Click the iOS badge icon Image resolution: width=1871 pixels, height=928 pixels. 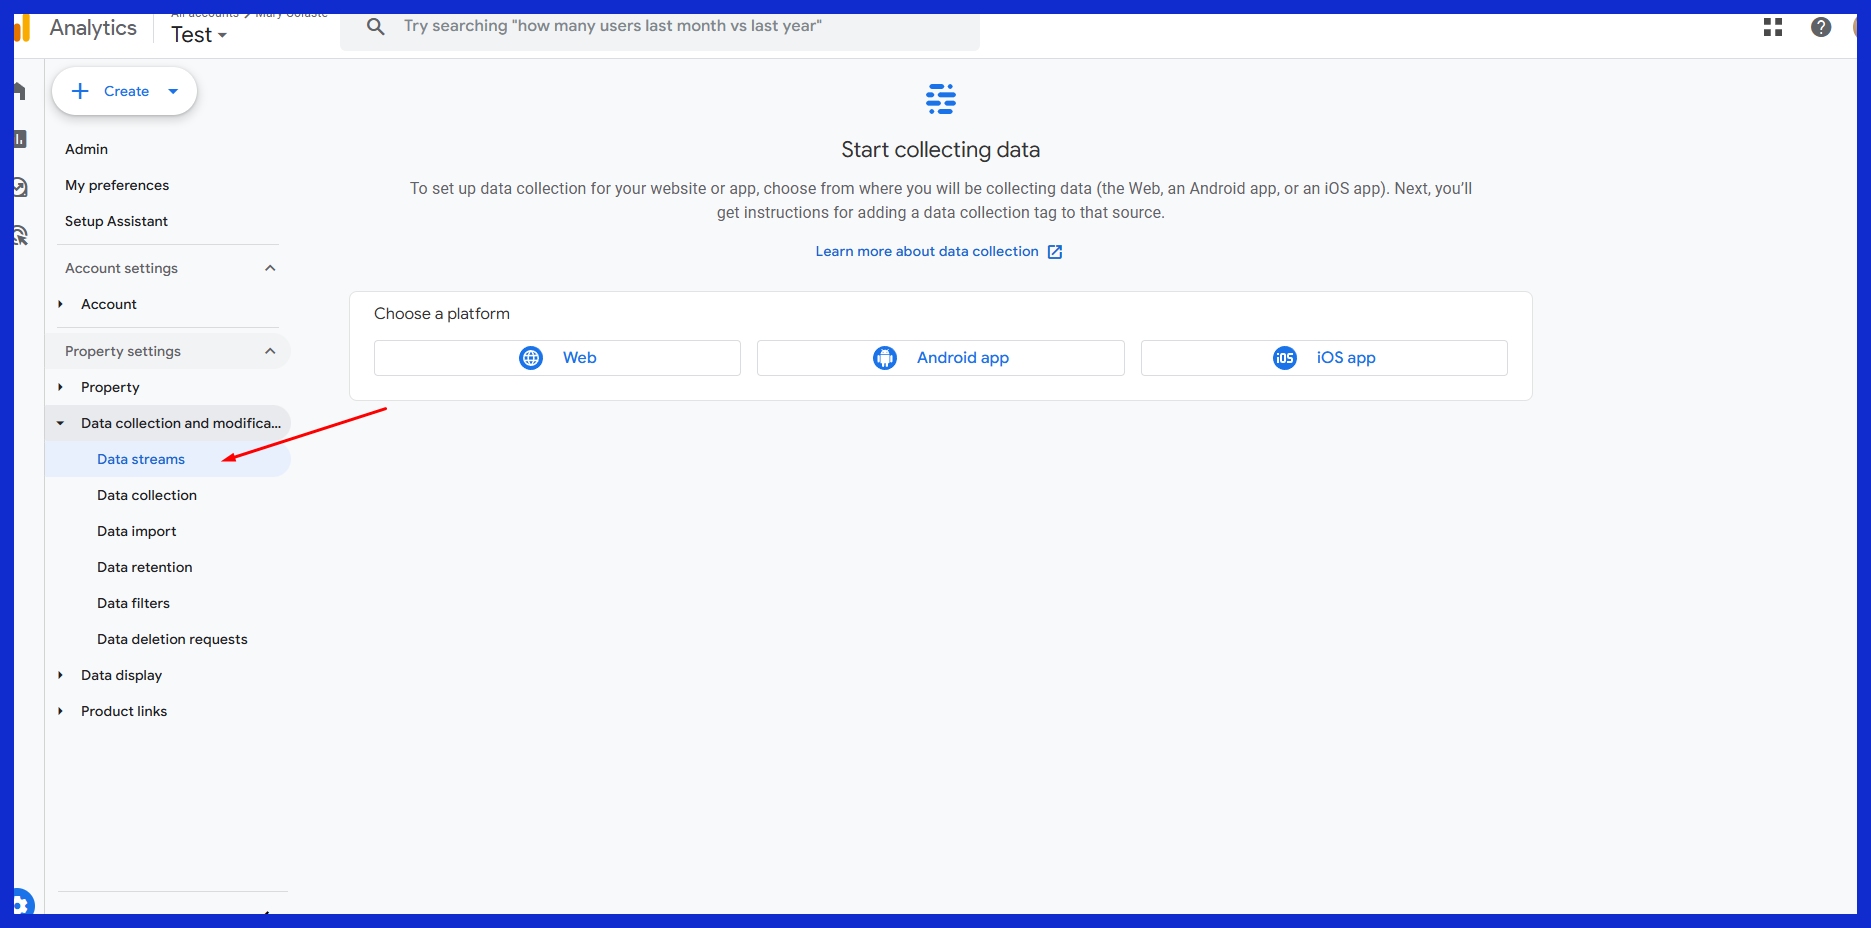(1285, 358)
